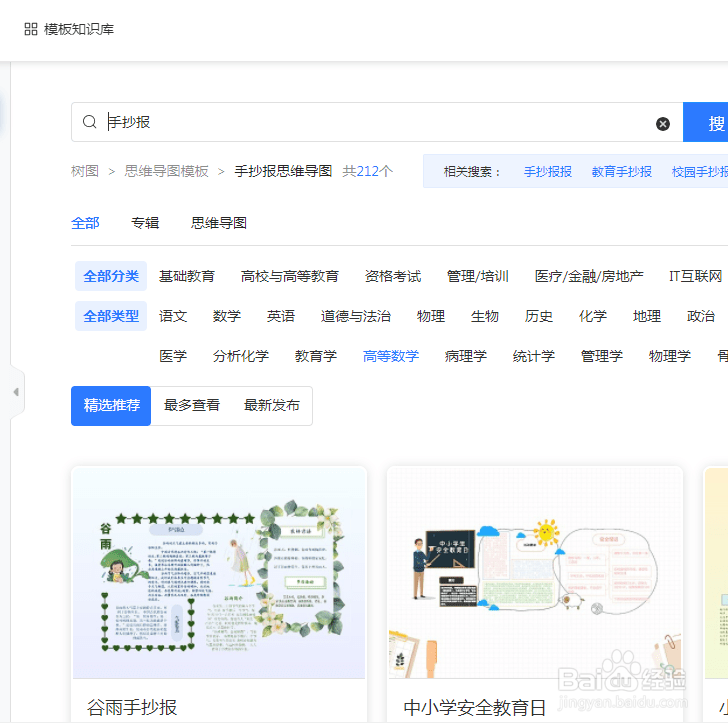Filter by 管理学 subject
Image resolution: width=728 pixels, height=728 pixels.
pyautogui.click(x=602, y=356)
